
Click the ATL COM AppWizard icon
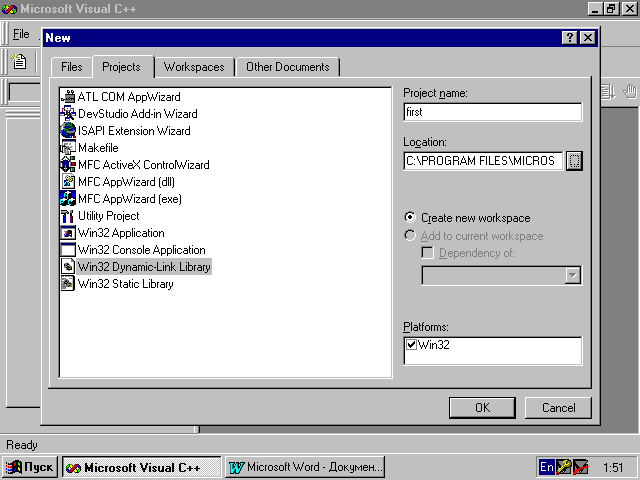(68, 97)
